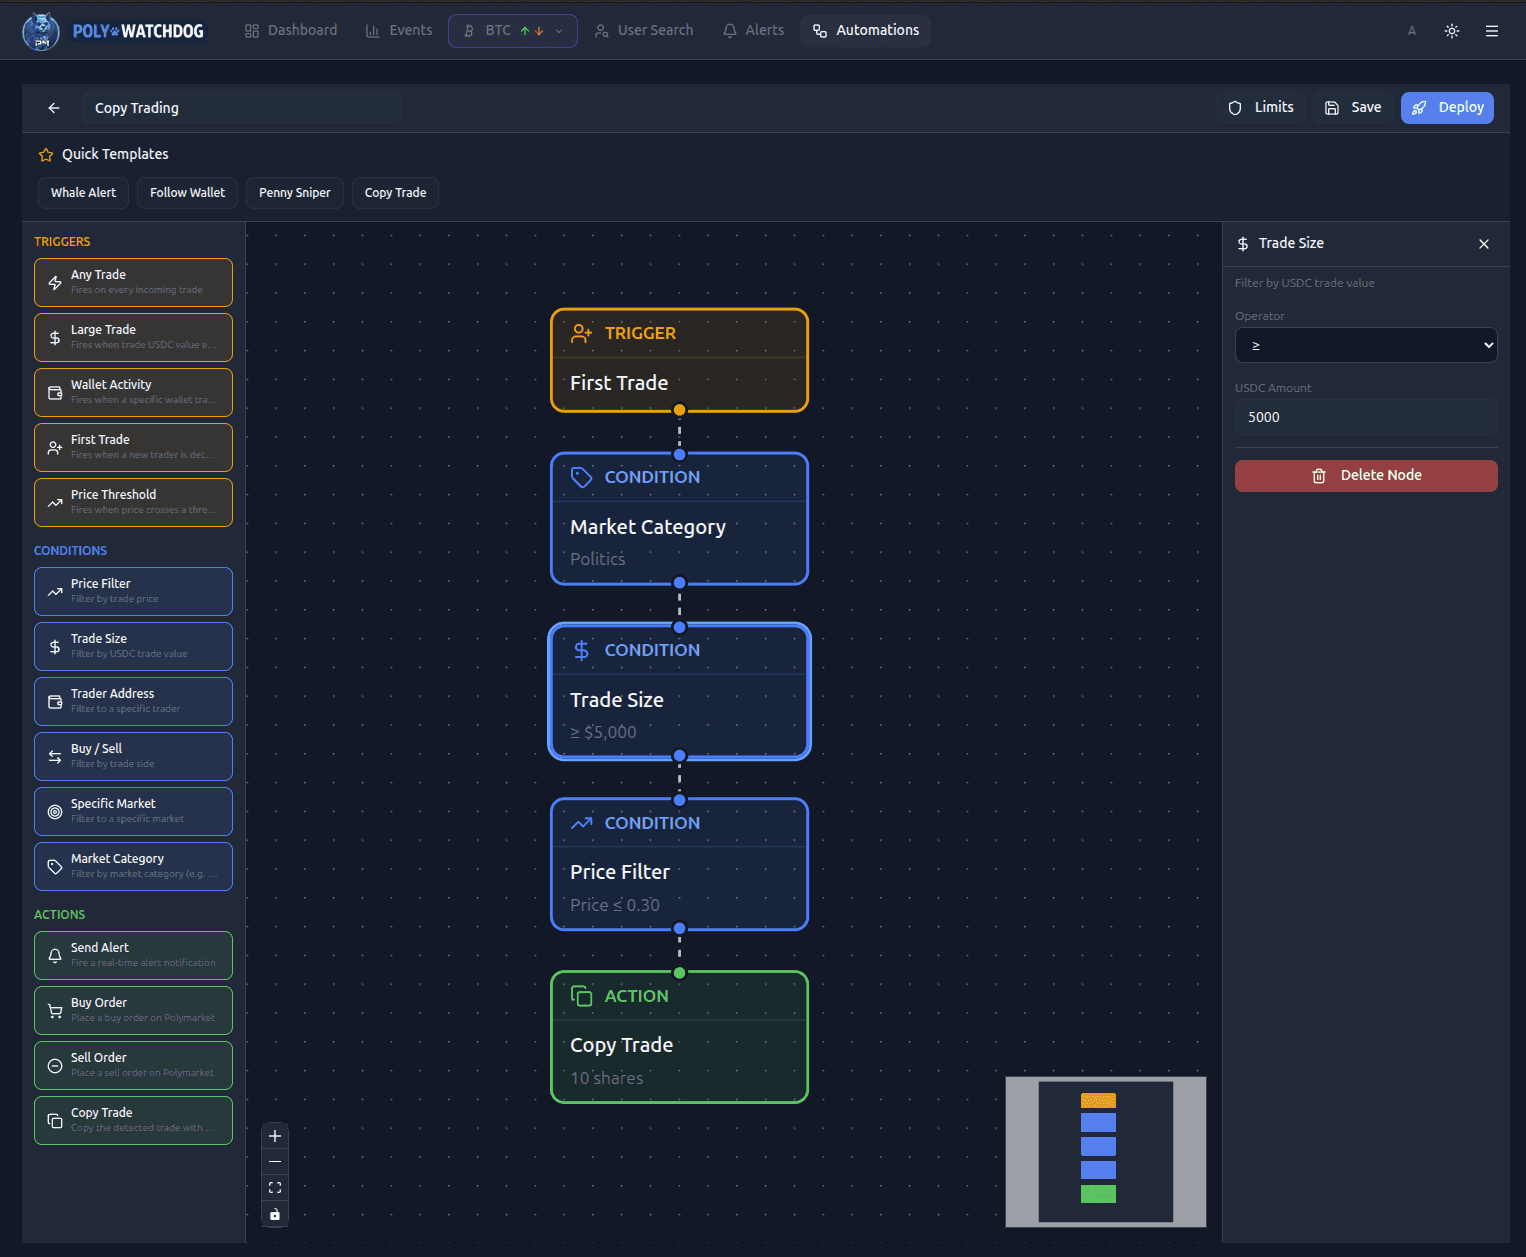
Task: Select the First Trade trigger node on canvas
Action: click(x=679, y=361)
